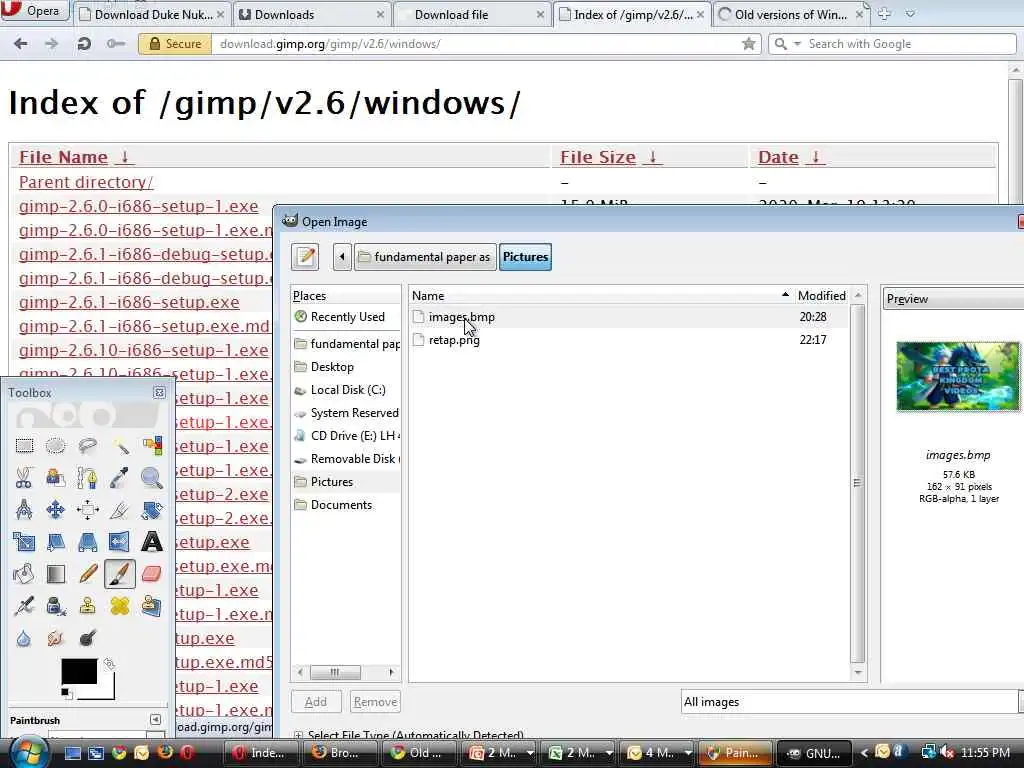
Task: Select the Perspective Clone tool
Action: coord(152,606)
